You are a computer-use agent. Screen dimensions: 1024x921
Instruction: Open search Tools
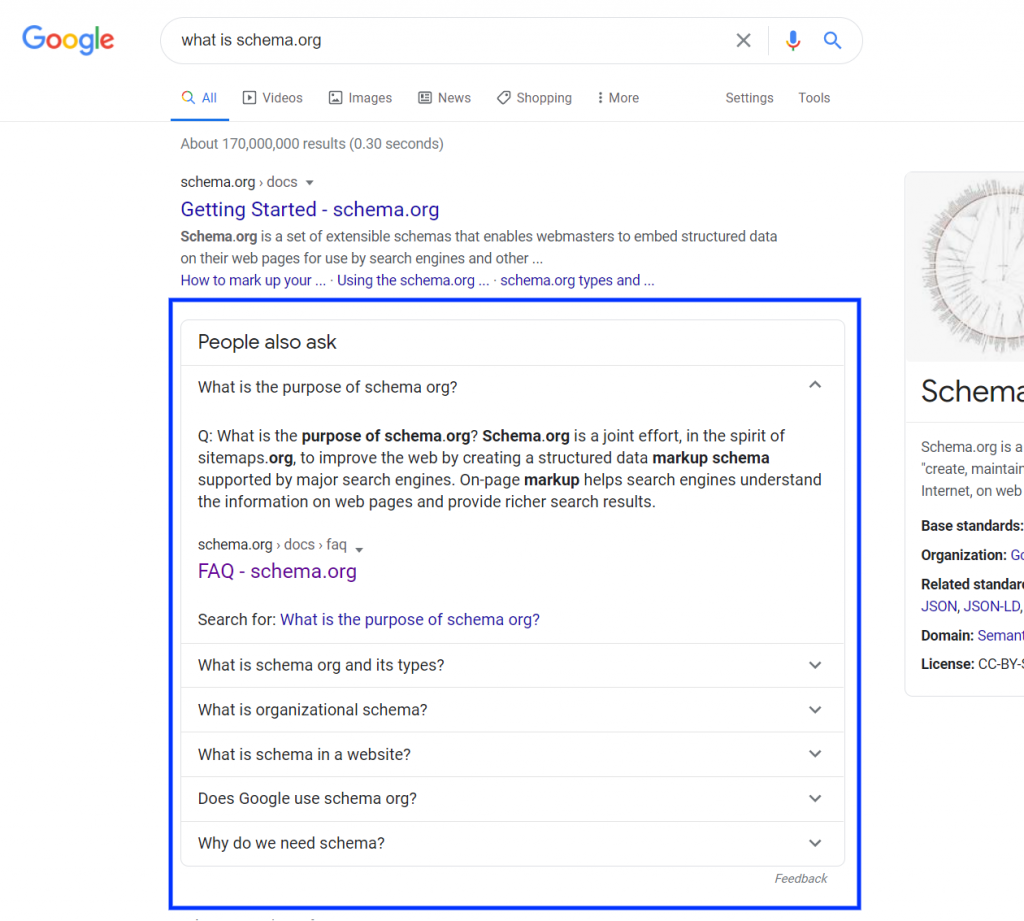click(814, 98)
